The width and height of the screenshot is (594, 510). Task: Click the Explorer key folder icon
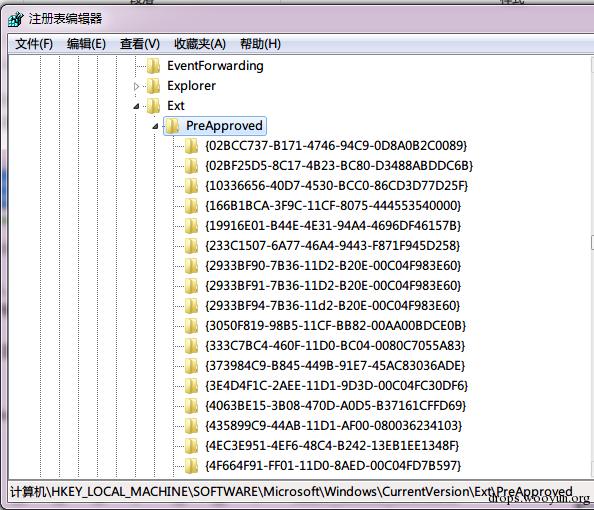[x=153, y=86]
